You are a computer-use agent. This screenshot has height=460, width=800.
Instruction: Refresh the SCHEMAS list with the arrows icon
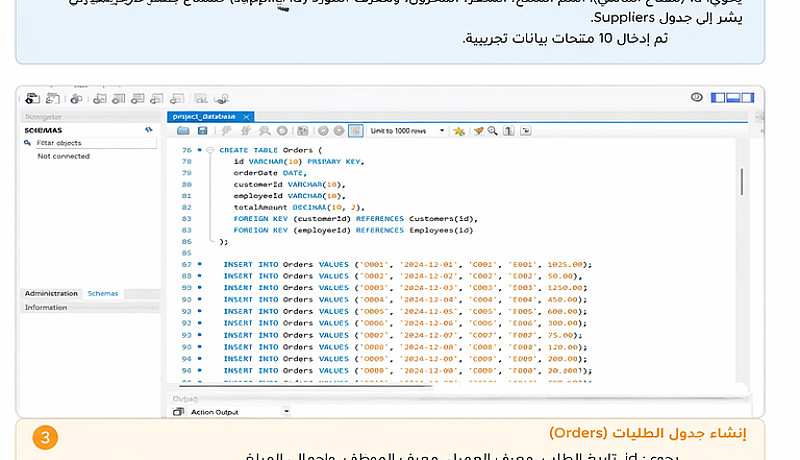(x=148, y=130)
